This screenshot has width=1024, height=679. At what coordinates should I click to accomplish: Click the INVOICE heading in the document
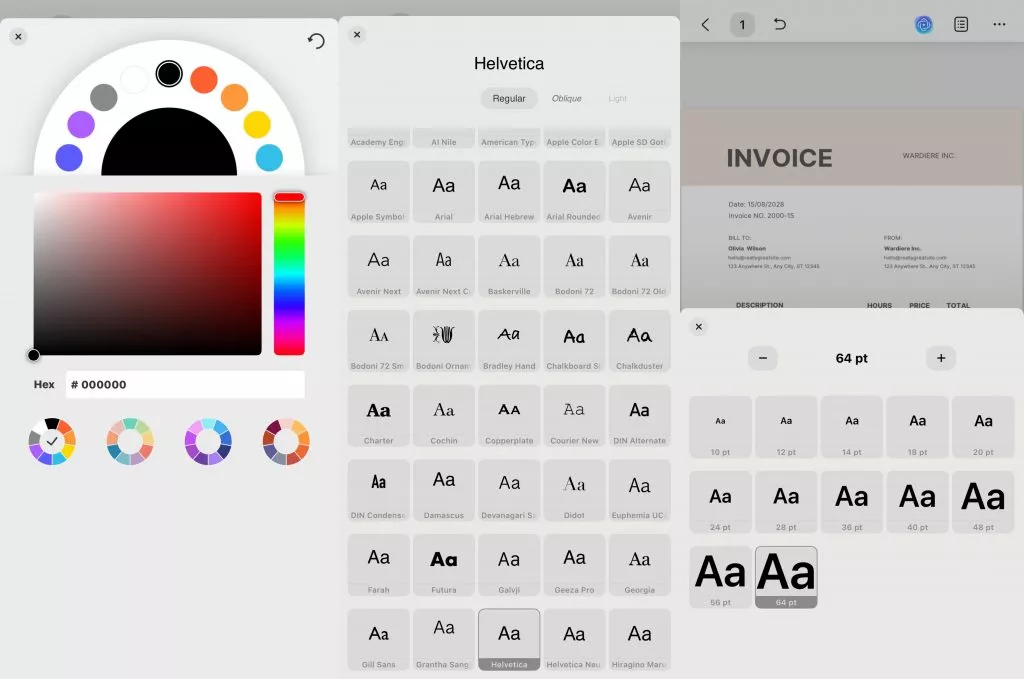(780, 158)
